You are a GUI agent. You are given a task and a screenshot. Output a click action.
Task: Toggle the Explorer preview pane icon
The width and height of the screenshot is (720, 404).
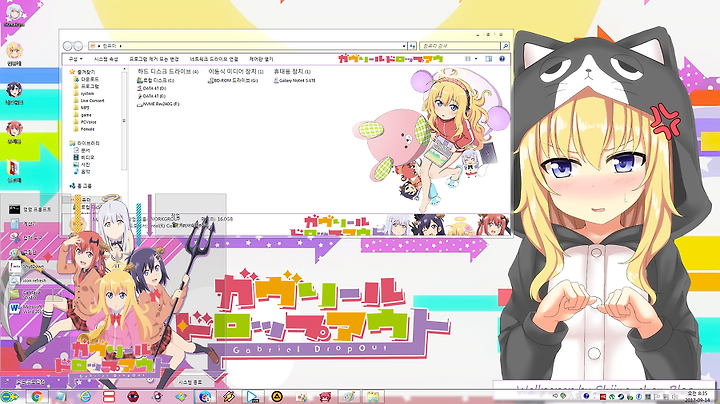489,59
